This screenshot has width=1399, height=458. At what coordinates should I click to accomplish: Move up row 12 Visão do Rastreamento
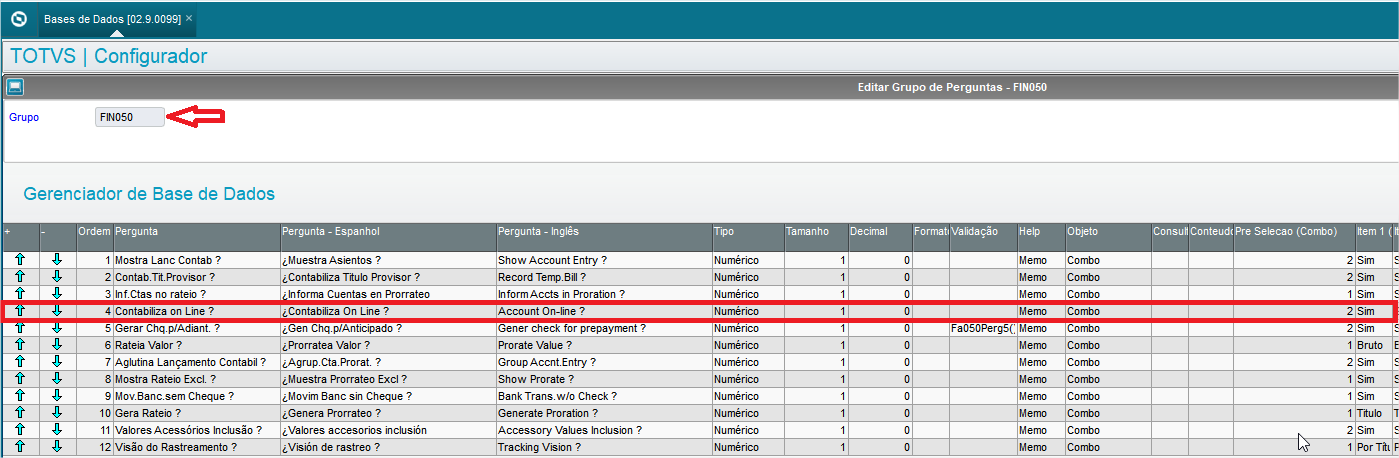[20, 447]
